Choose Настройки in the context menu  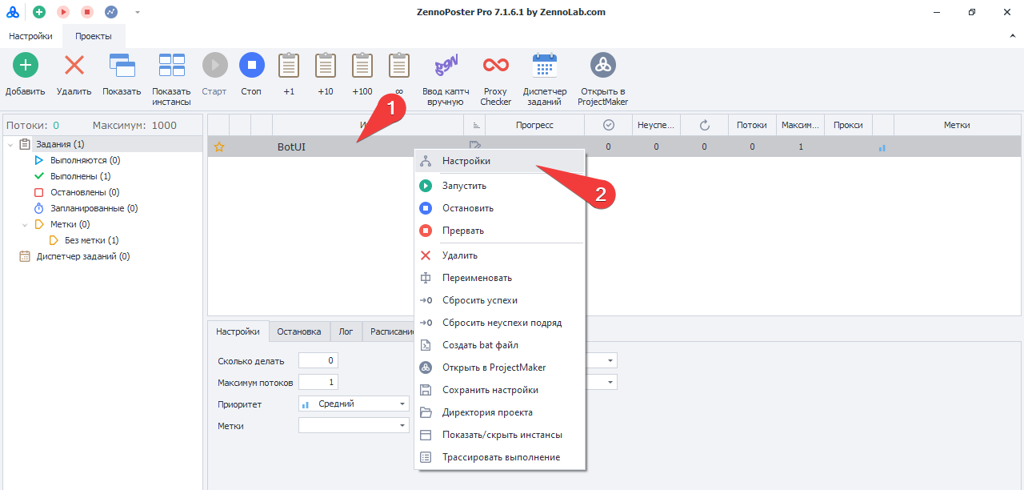[x=466, y=161]
